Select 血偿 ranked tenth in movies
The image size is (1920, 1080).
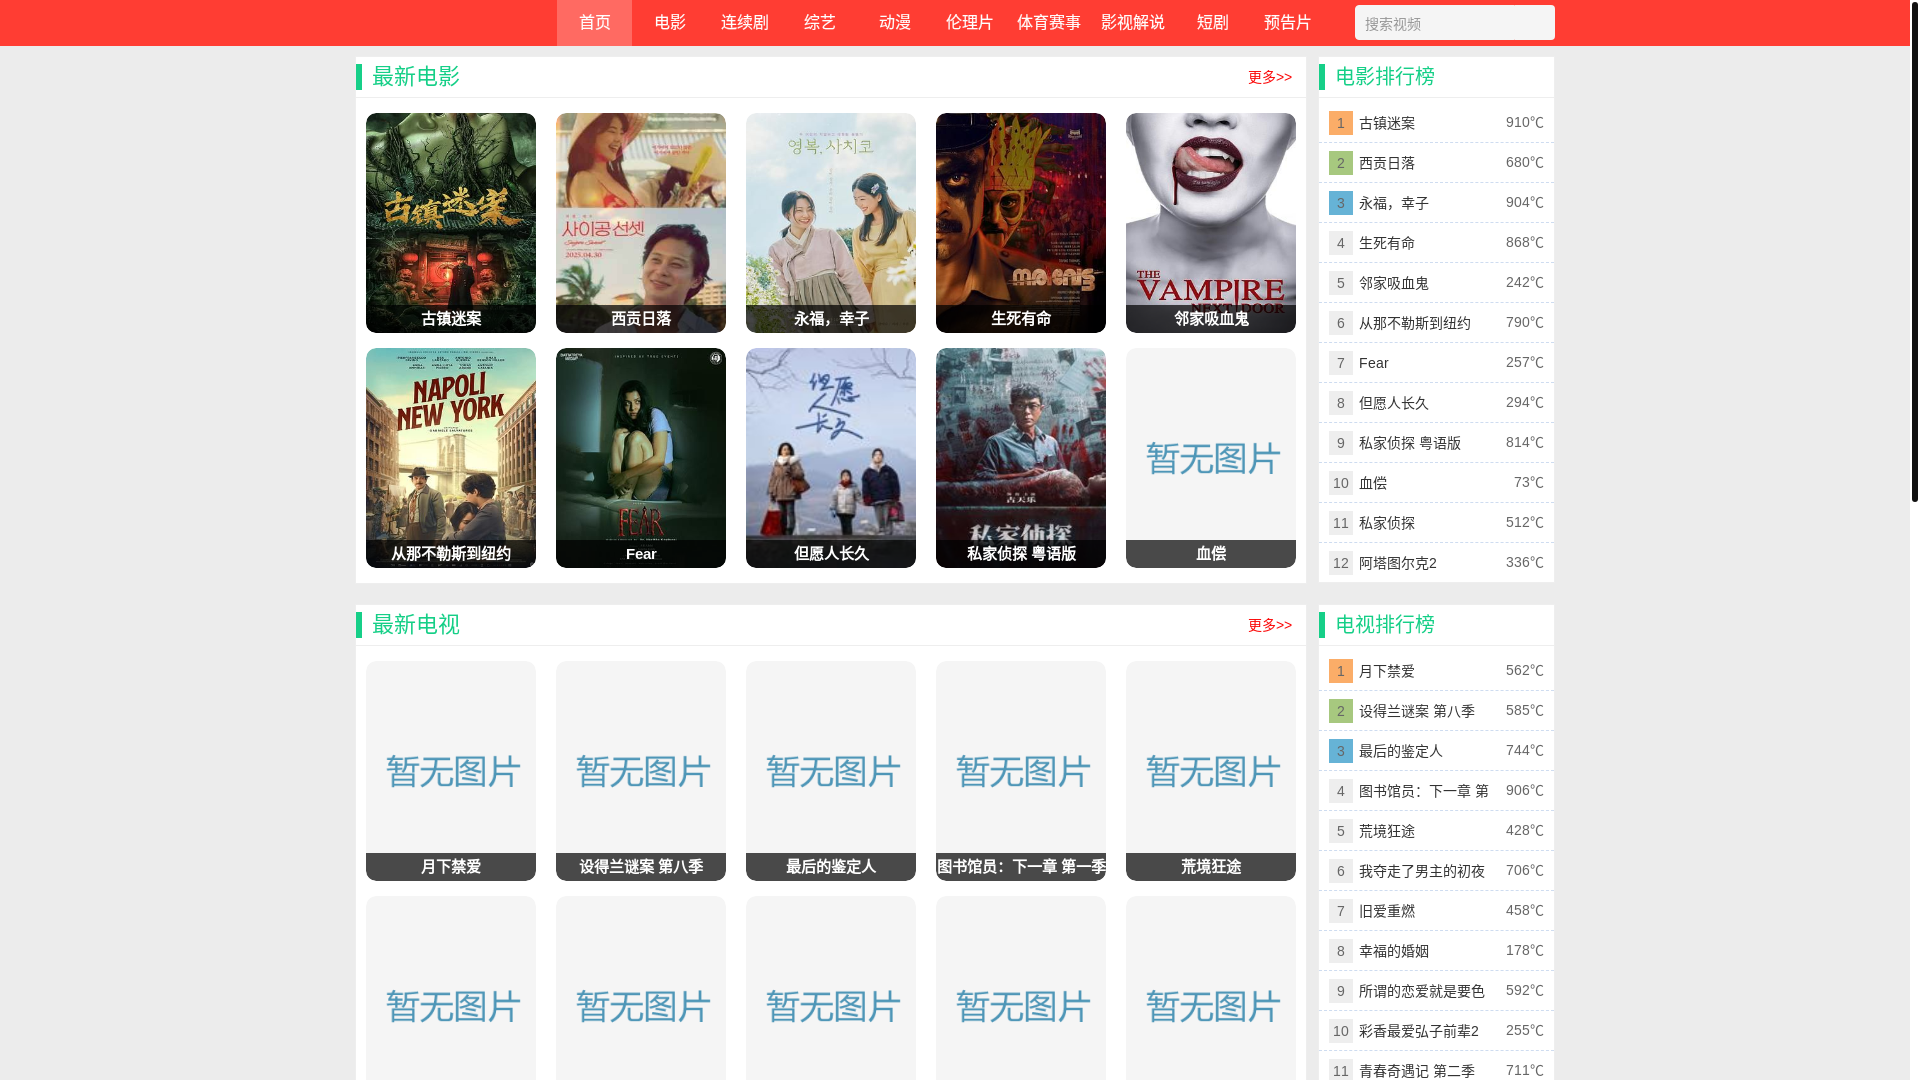pyautogui.click(x=1372, y=483)
